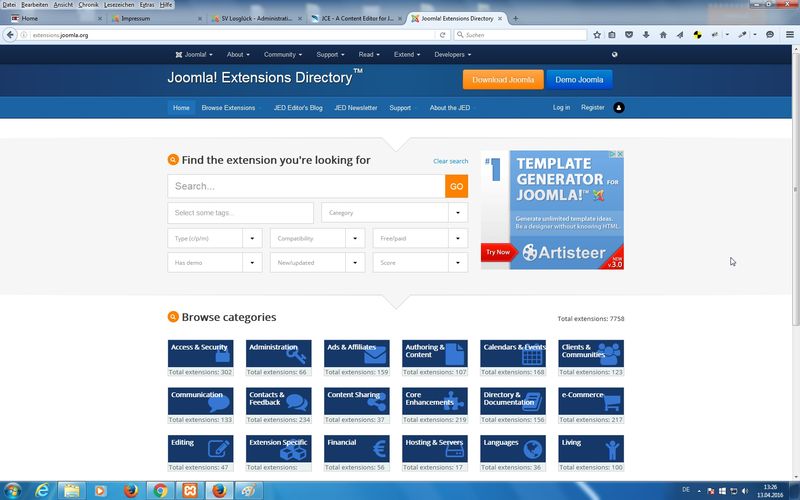Viewport: 800px width, 500px height.
Task: Open the Communication category tile
Action: tap(201, 401)
